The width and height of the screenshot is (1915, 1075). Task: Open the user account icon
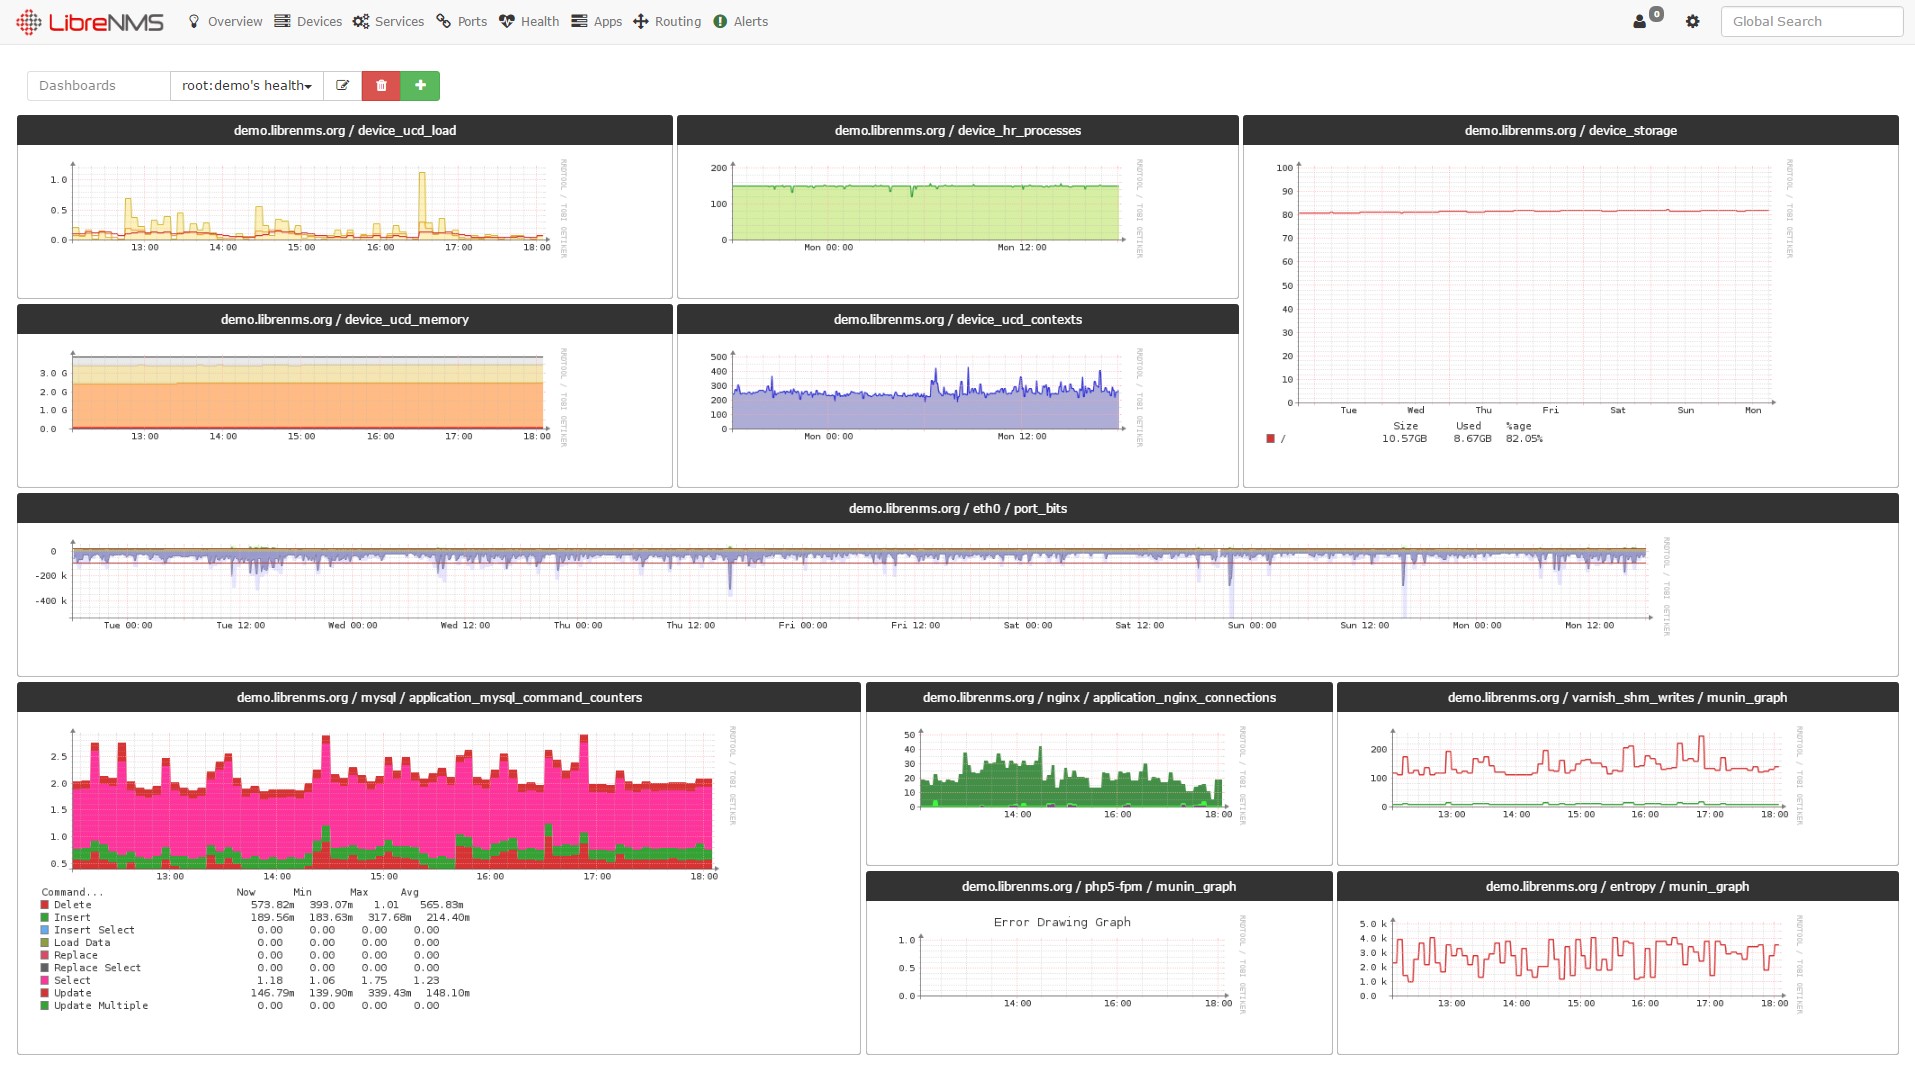[1639, 22]
